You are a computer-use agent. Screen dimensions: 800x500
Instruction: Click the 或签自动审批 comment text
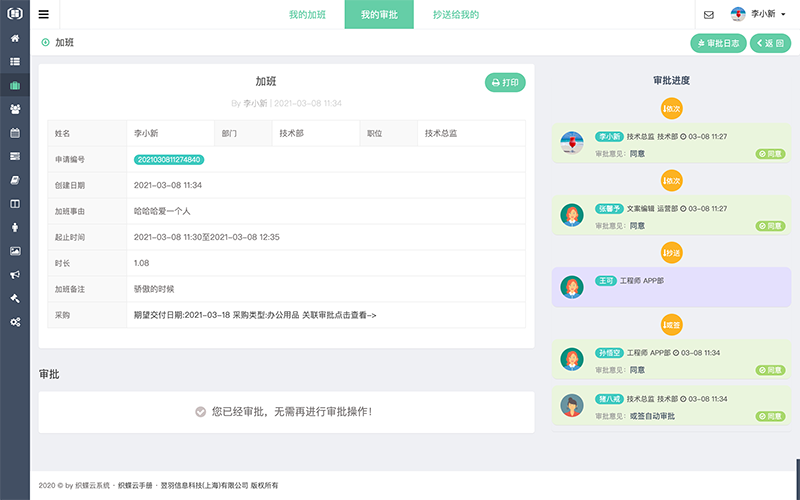pos(652,416)
